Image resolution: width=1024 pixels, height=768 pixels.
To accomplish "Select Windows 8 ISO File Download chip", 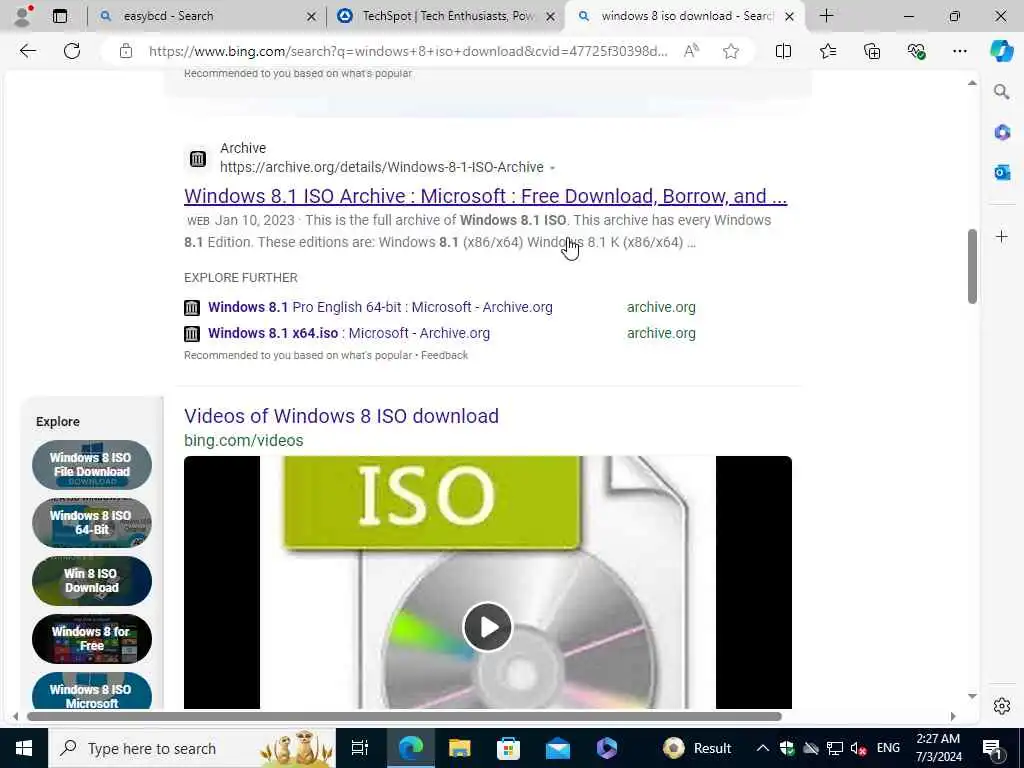I will (91, 465).
